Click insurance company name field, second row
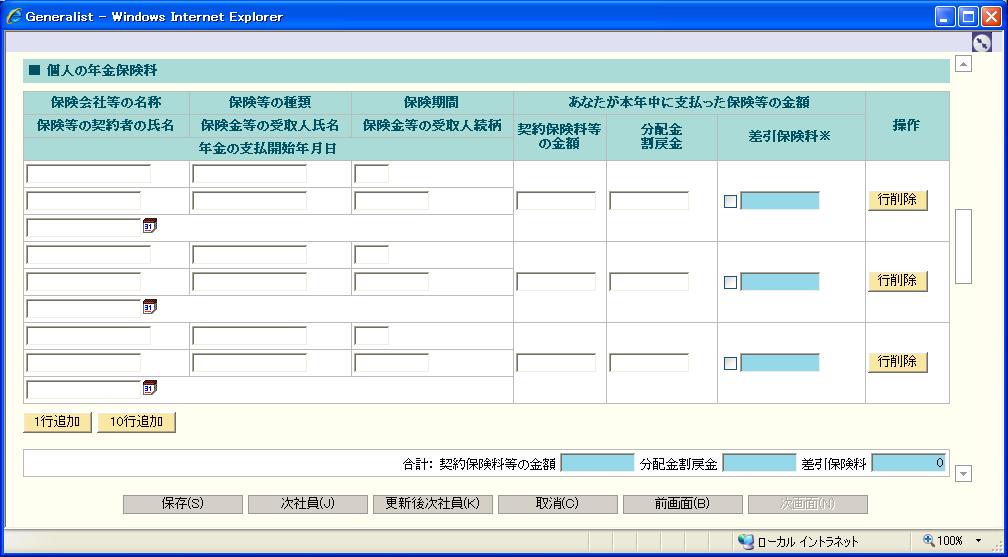This screenshot has height=557, width=1008. 89,255
